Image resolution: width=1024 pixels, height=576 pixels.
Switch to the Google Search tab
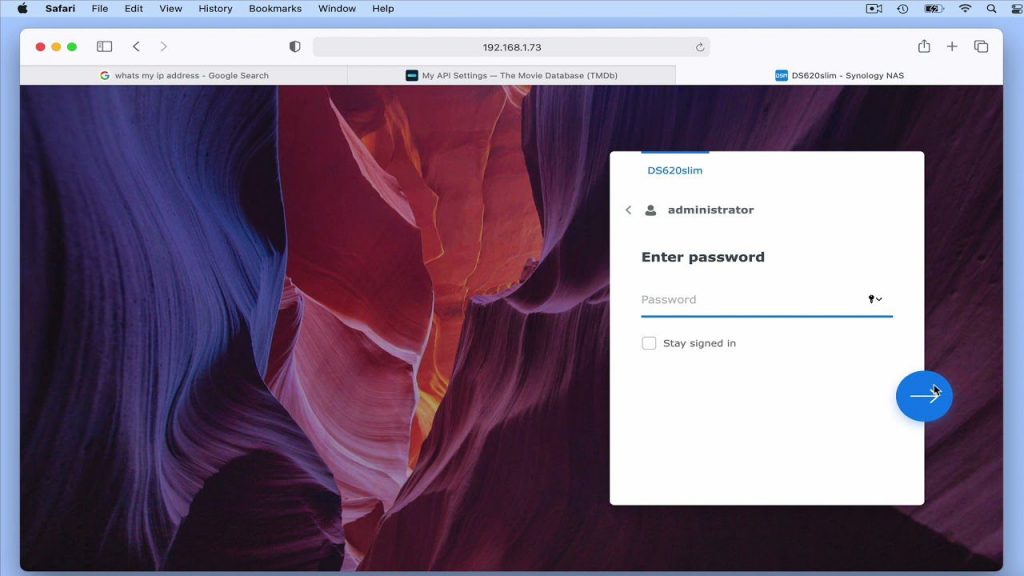184,75
